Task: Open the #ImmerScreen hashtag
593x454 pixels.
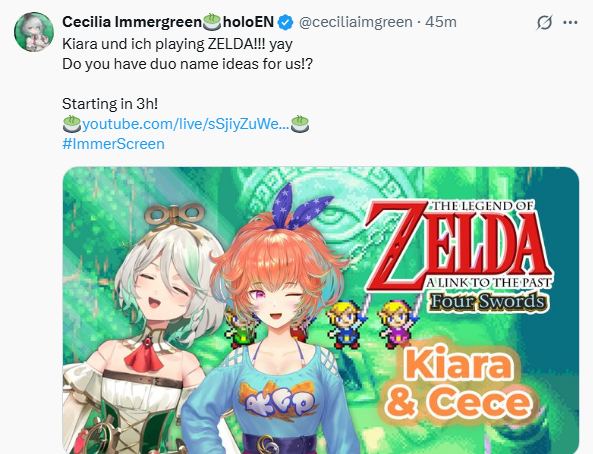Action: [x=113, y=144]
